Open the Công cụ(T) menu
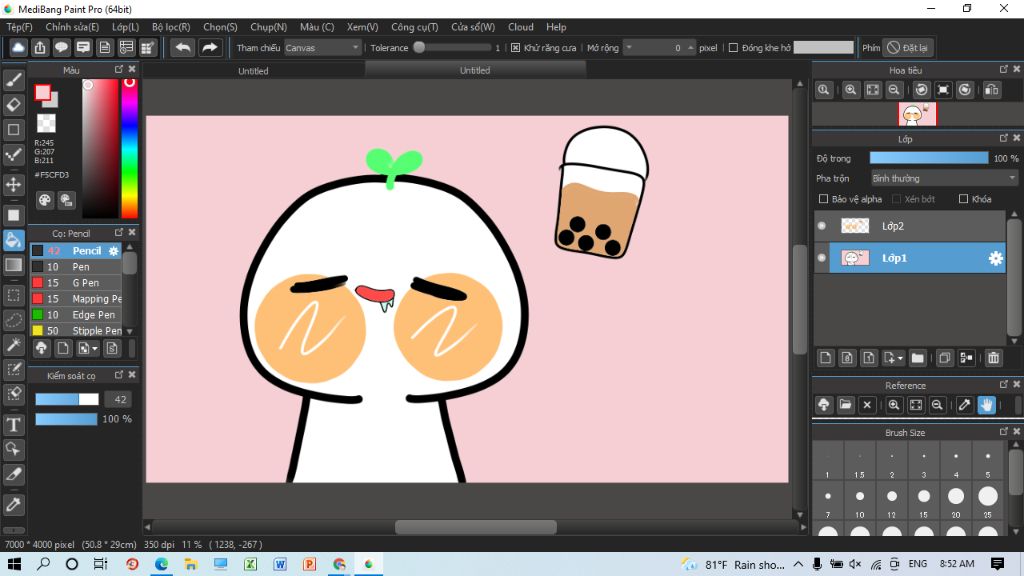Screen dimensions: 1024x576 point(413,27)
